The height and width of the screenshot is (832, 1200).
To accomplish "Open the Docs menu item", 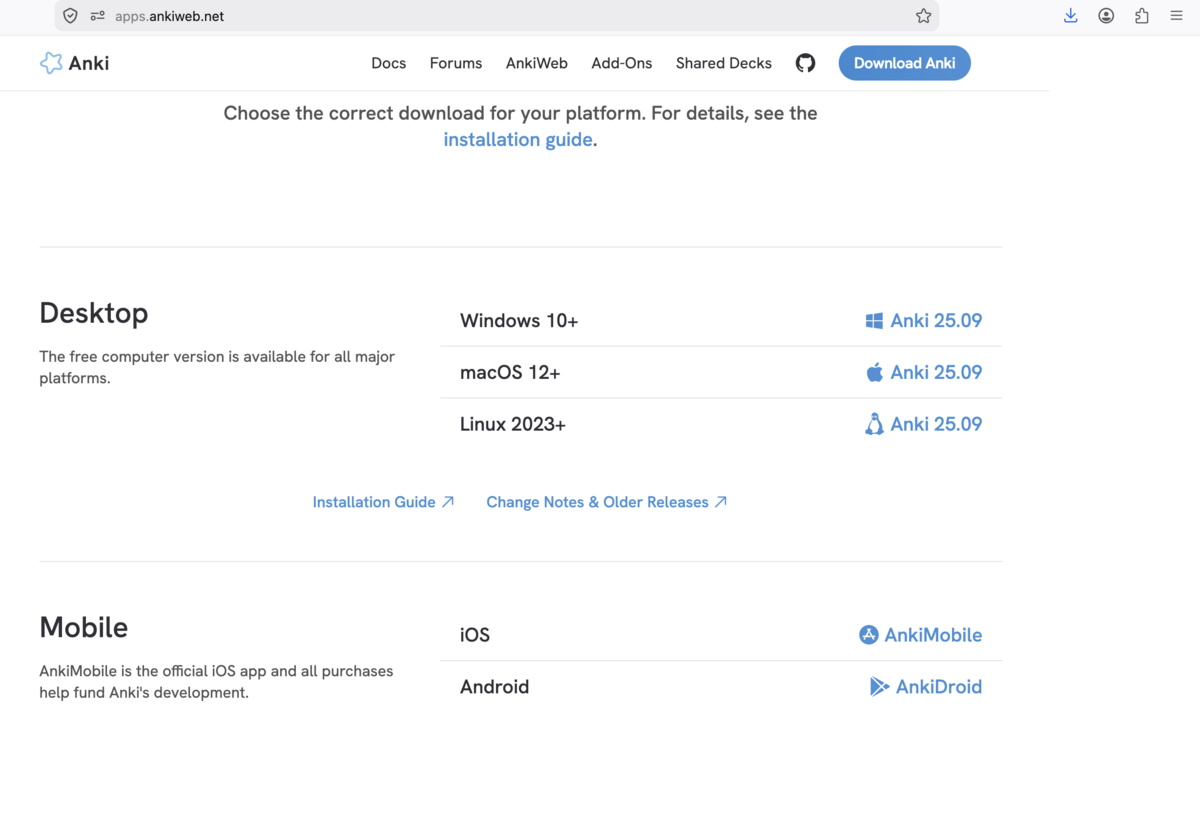I will pos(388,63).
